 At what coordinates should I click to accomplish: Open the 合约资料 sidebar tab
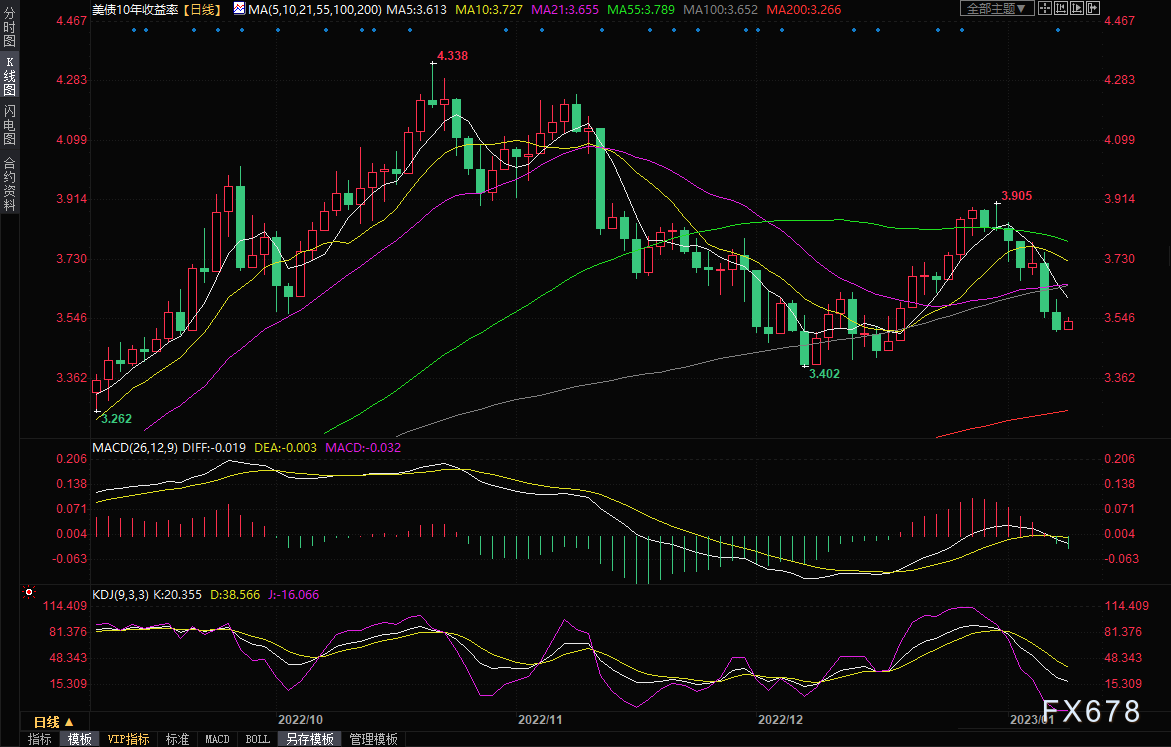click(x=9, y=183)
